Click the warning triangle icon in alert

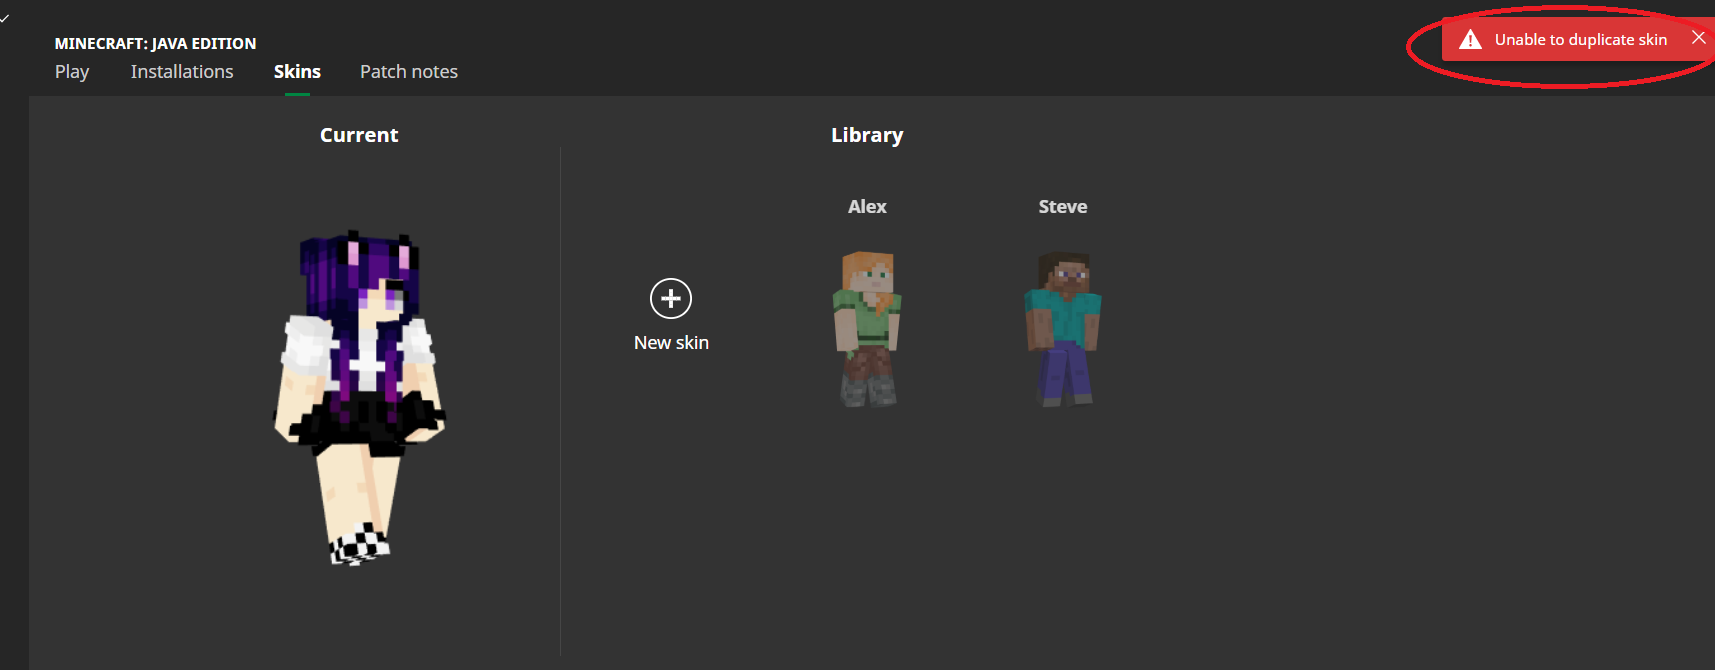click(1470, 40)
